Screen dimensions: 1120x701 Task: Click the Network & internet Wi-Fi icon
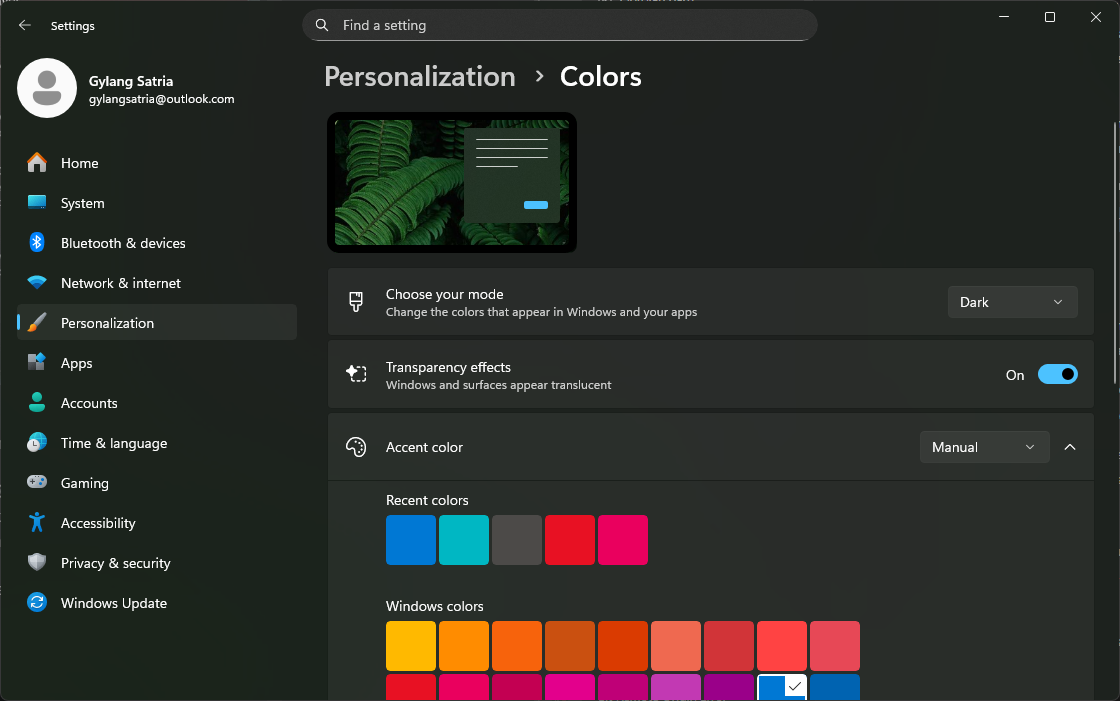coord(37,283)
